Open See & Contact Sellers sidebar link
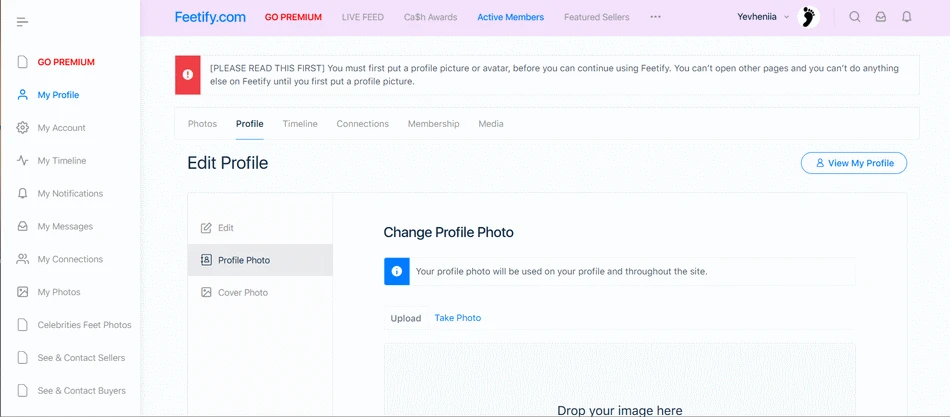The height and width of the screenshot is (417, 950). click(81, 358)
